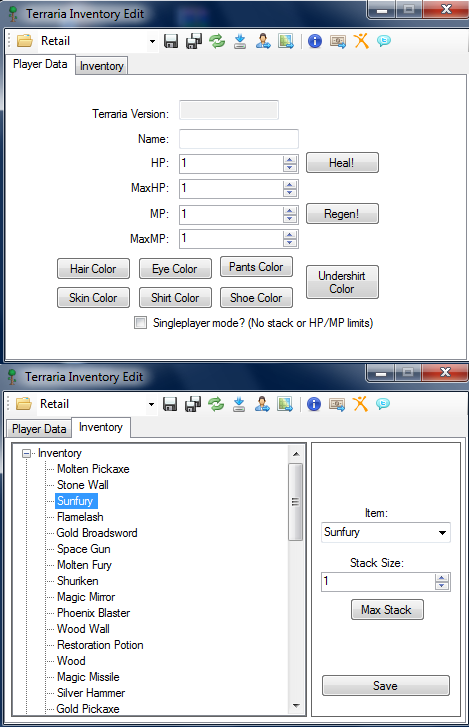The width and height of the screenshot is (469, 727).
Task: Select Phoenix Blaster in the inventory tree
Action: pyautogui.click(x=94, y=613)
